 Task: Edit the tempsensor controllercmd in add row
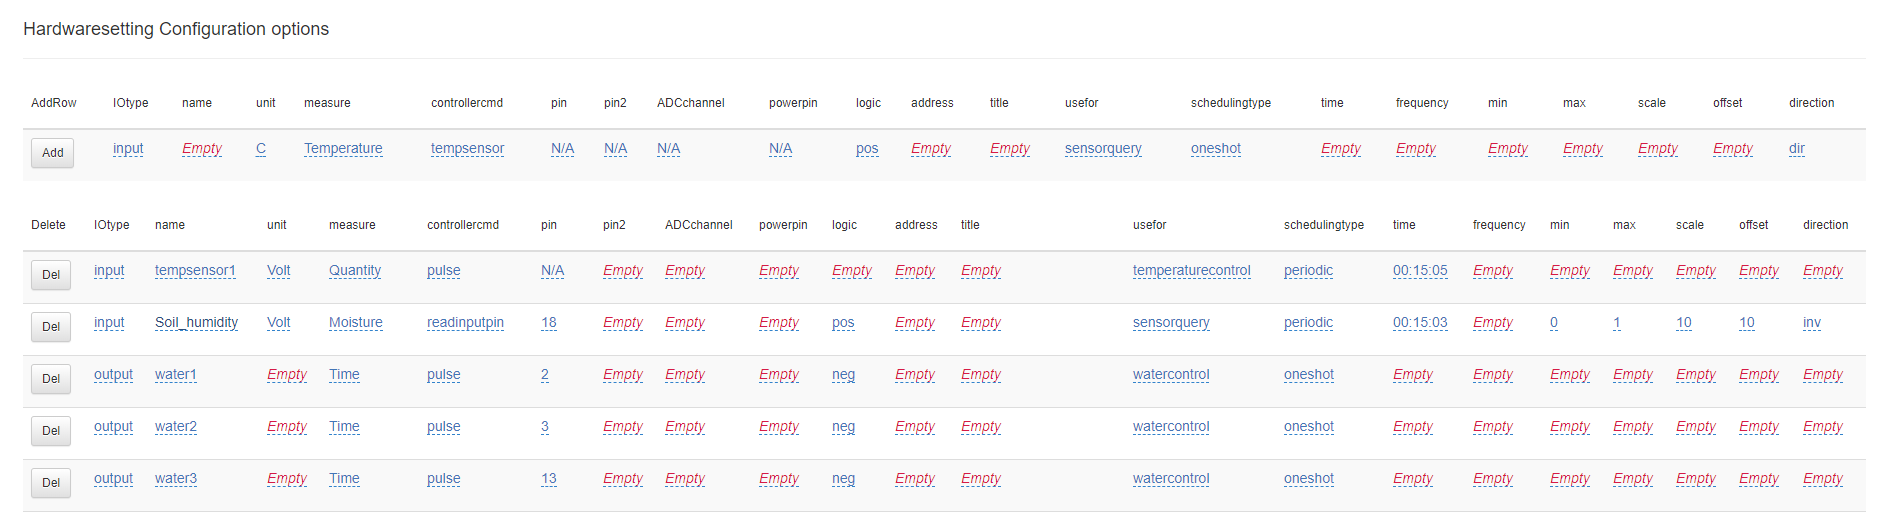(x=467, y=149)
